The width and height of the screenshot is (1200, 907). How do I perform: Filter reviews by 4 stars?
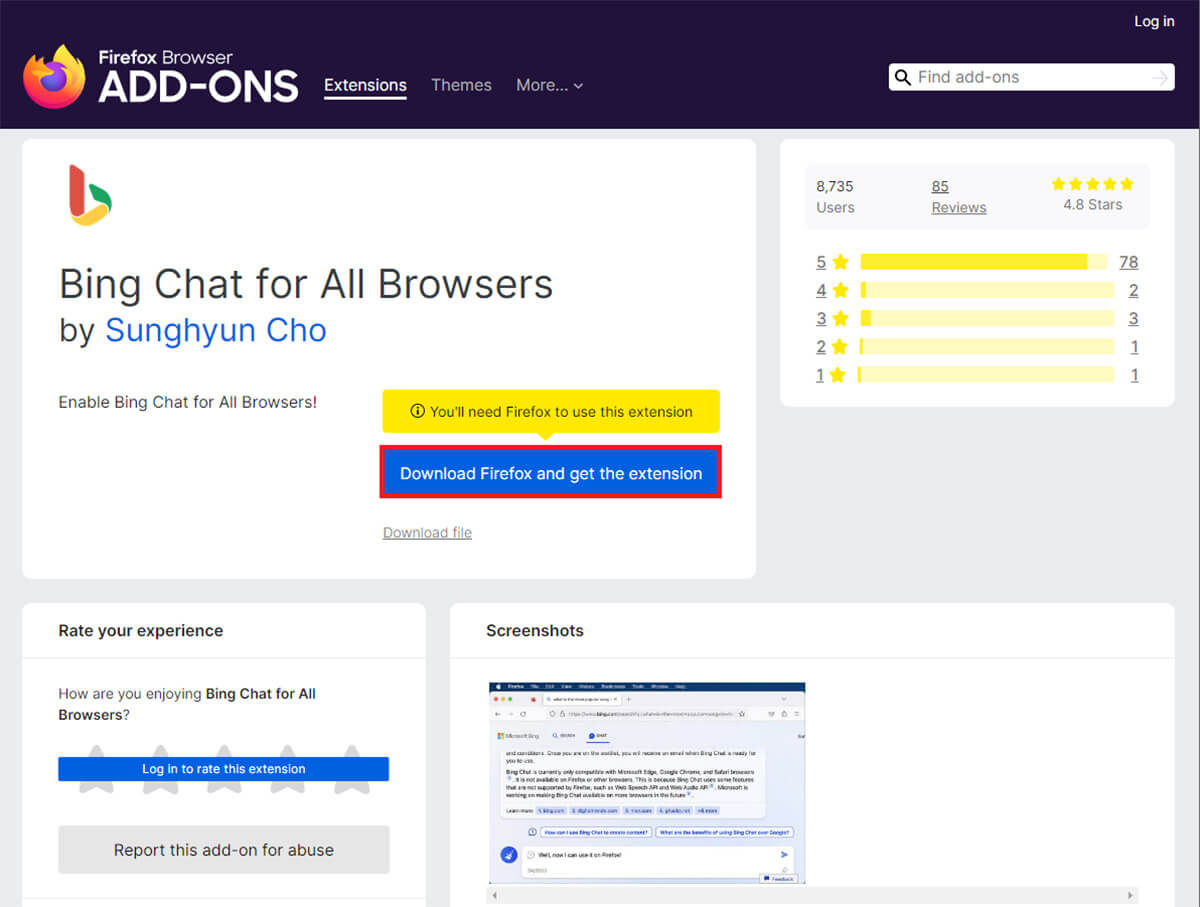(x=832, y=290)
